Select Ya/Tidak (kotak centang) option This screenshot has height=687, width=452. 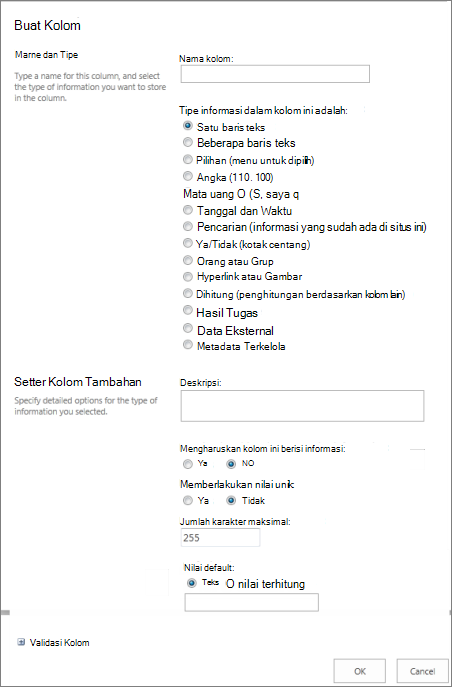click(x=187, y=244)
